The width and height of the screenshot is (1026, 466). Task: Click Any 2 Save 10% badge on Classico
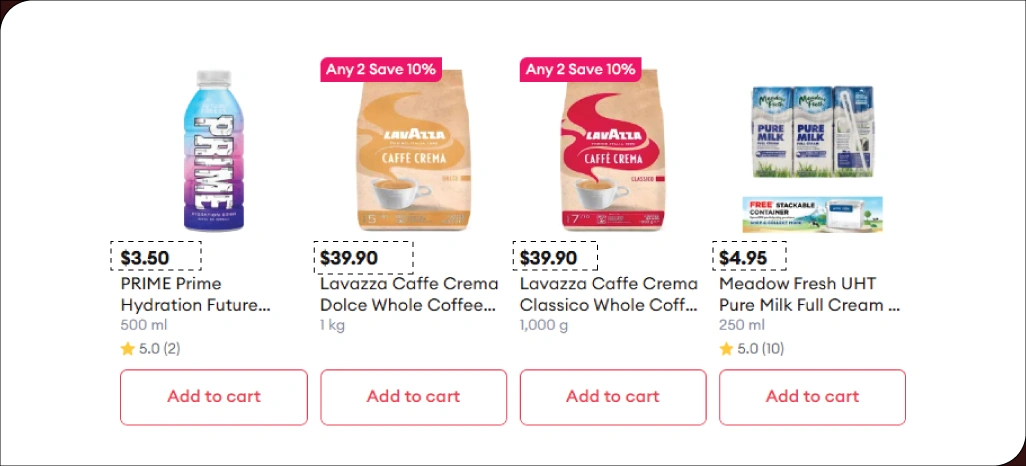[580, 69]
